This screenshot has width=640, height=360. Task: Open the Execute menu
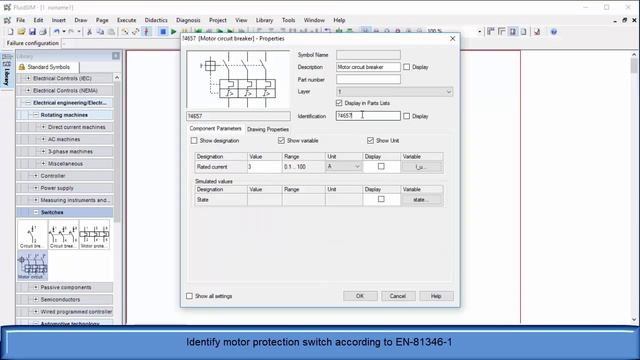tap(127, 20)
